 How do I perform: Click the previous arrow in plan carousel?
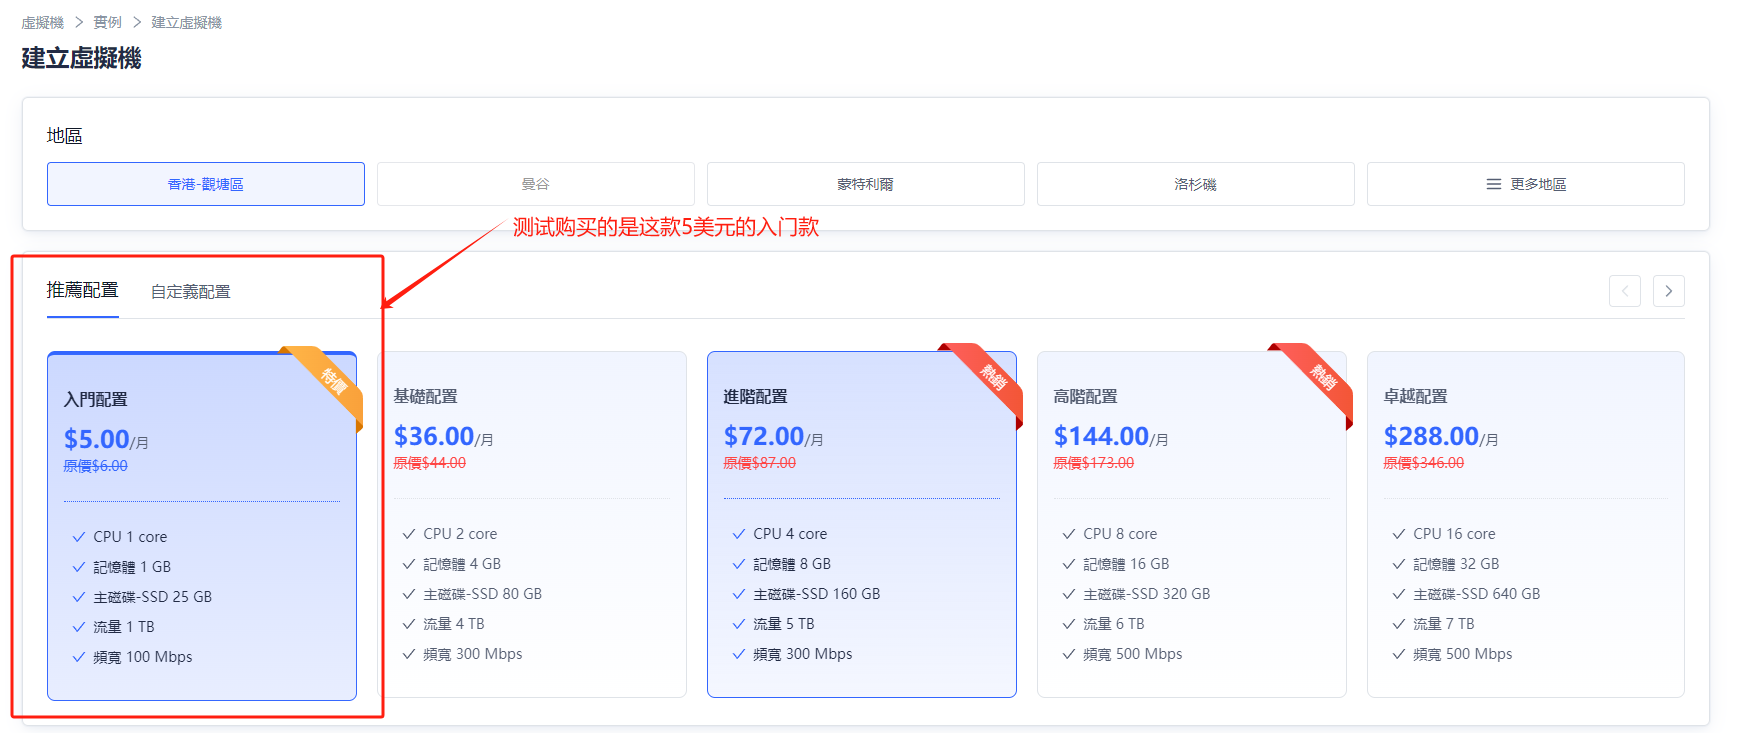click(x=1624, y=291)
